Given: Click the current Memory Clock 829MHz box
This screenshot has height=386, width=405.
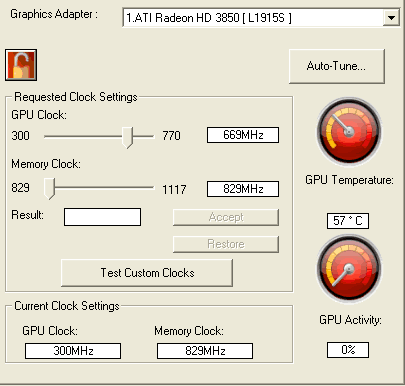Looking at the screenshot, I should coord(205,351).
